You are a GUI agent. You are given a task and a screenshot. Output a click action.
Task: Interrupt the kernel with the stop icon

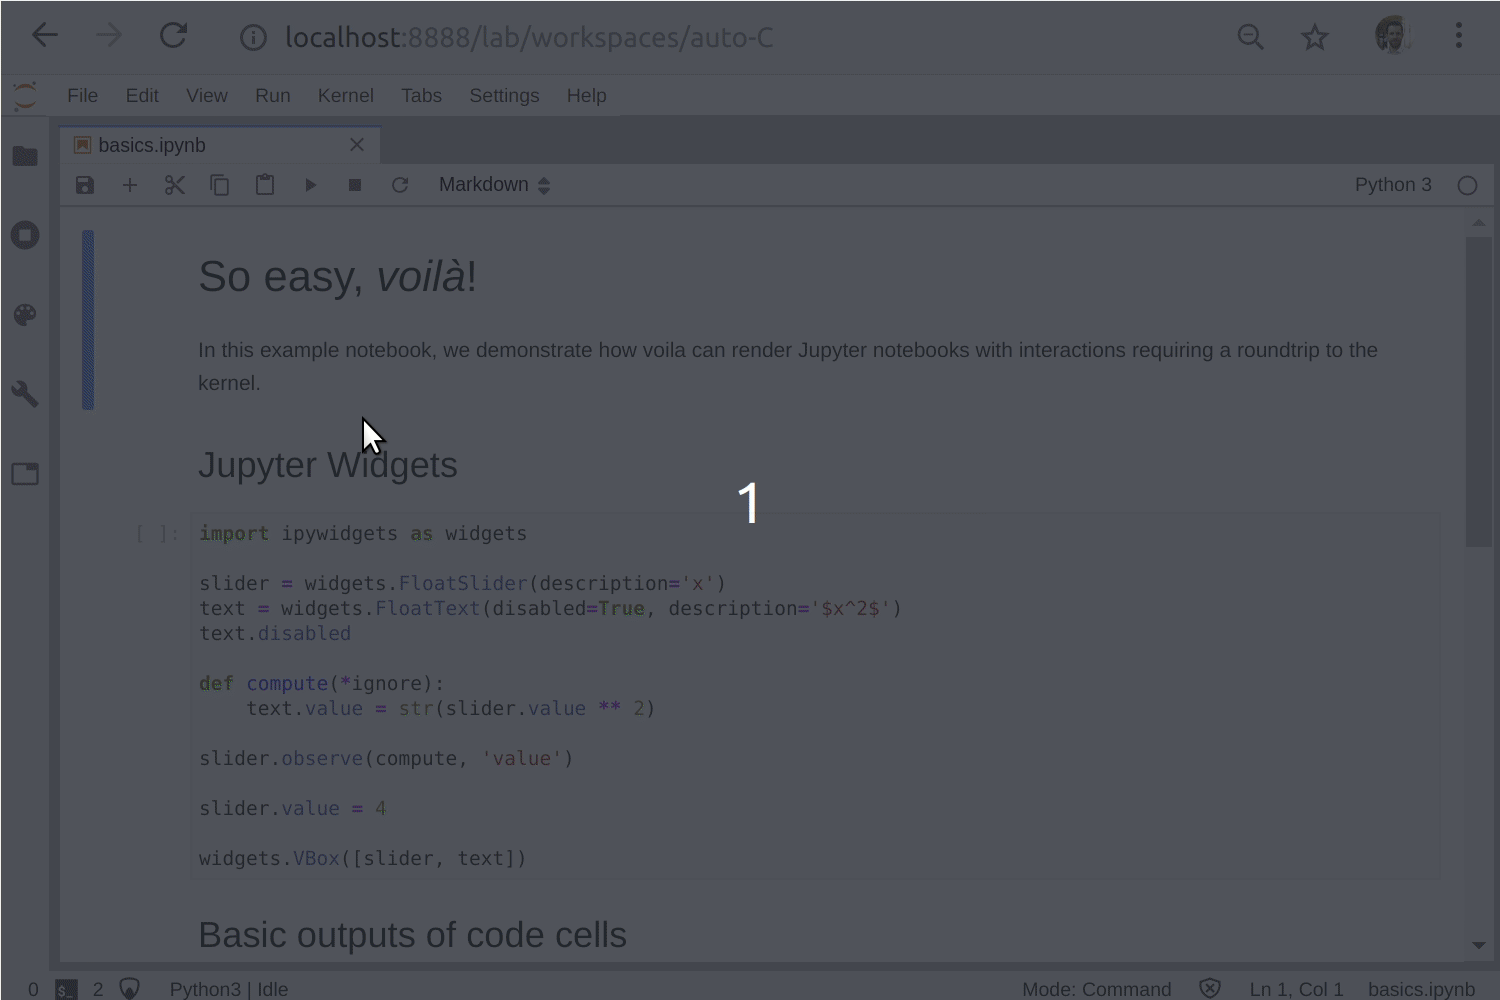coord(355,185)
